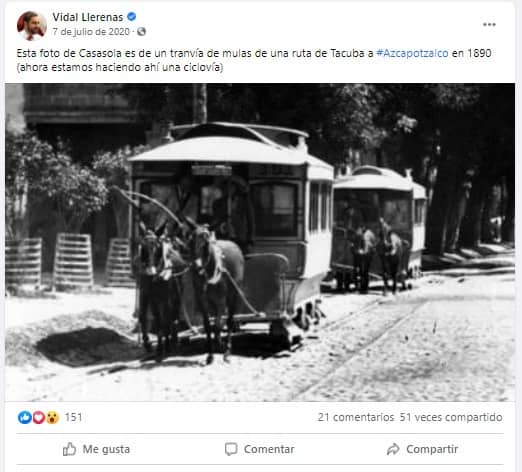Click the public audience globe icon
The width and height of the screenshot is (522, 472).
[141, 32]
